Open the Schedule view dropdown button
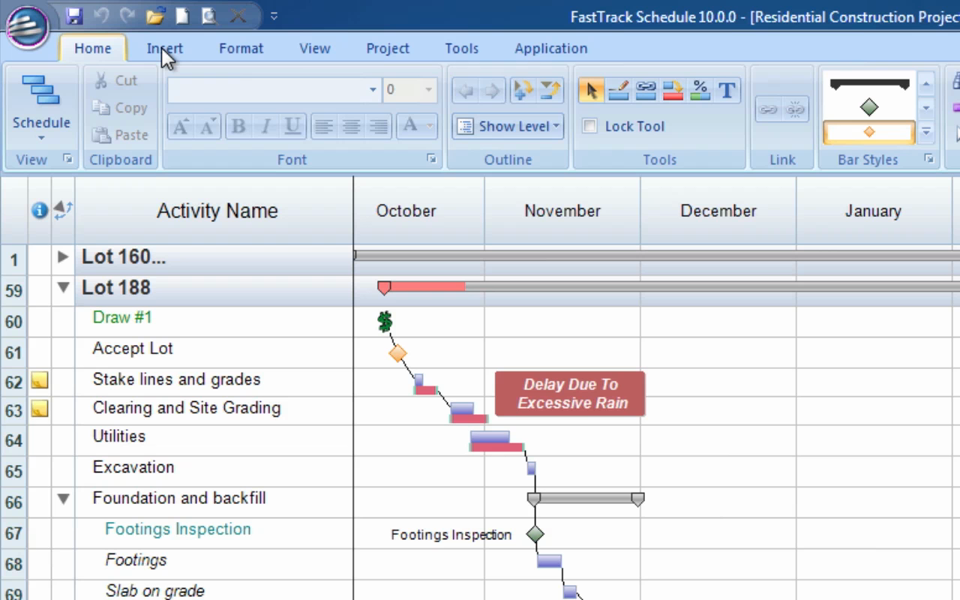960x600 pixels. point(41,107)
